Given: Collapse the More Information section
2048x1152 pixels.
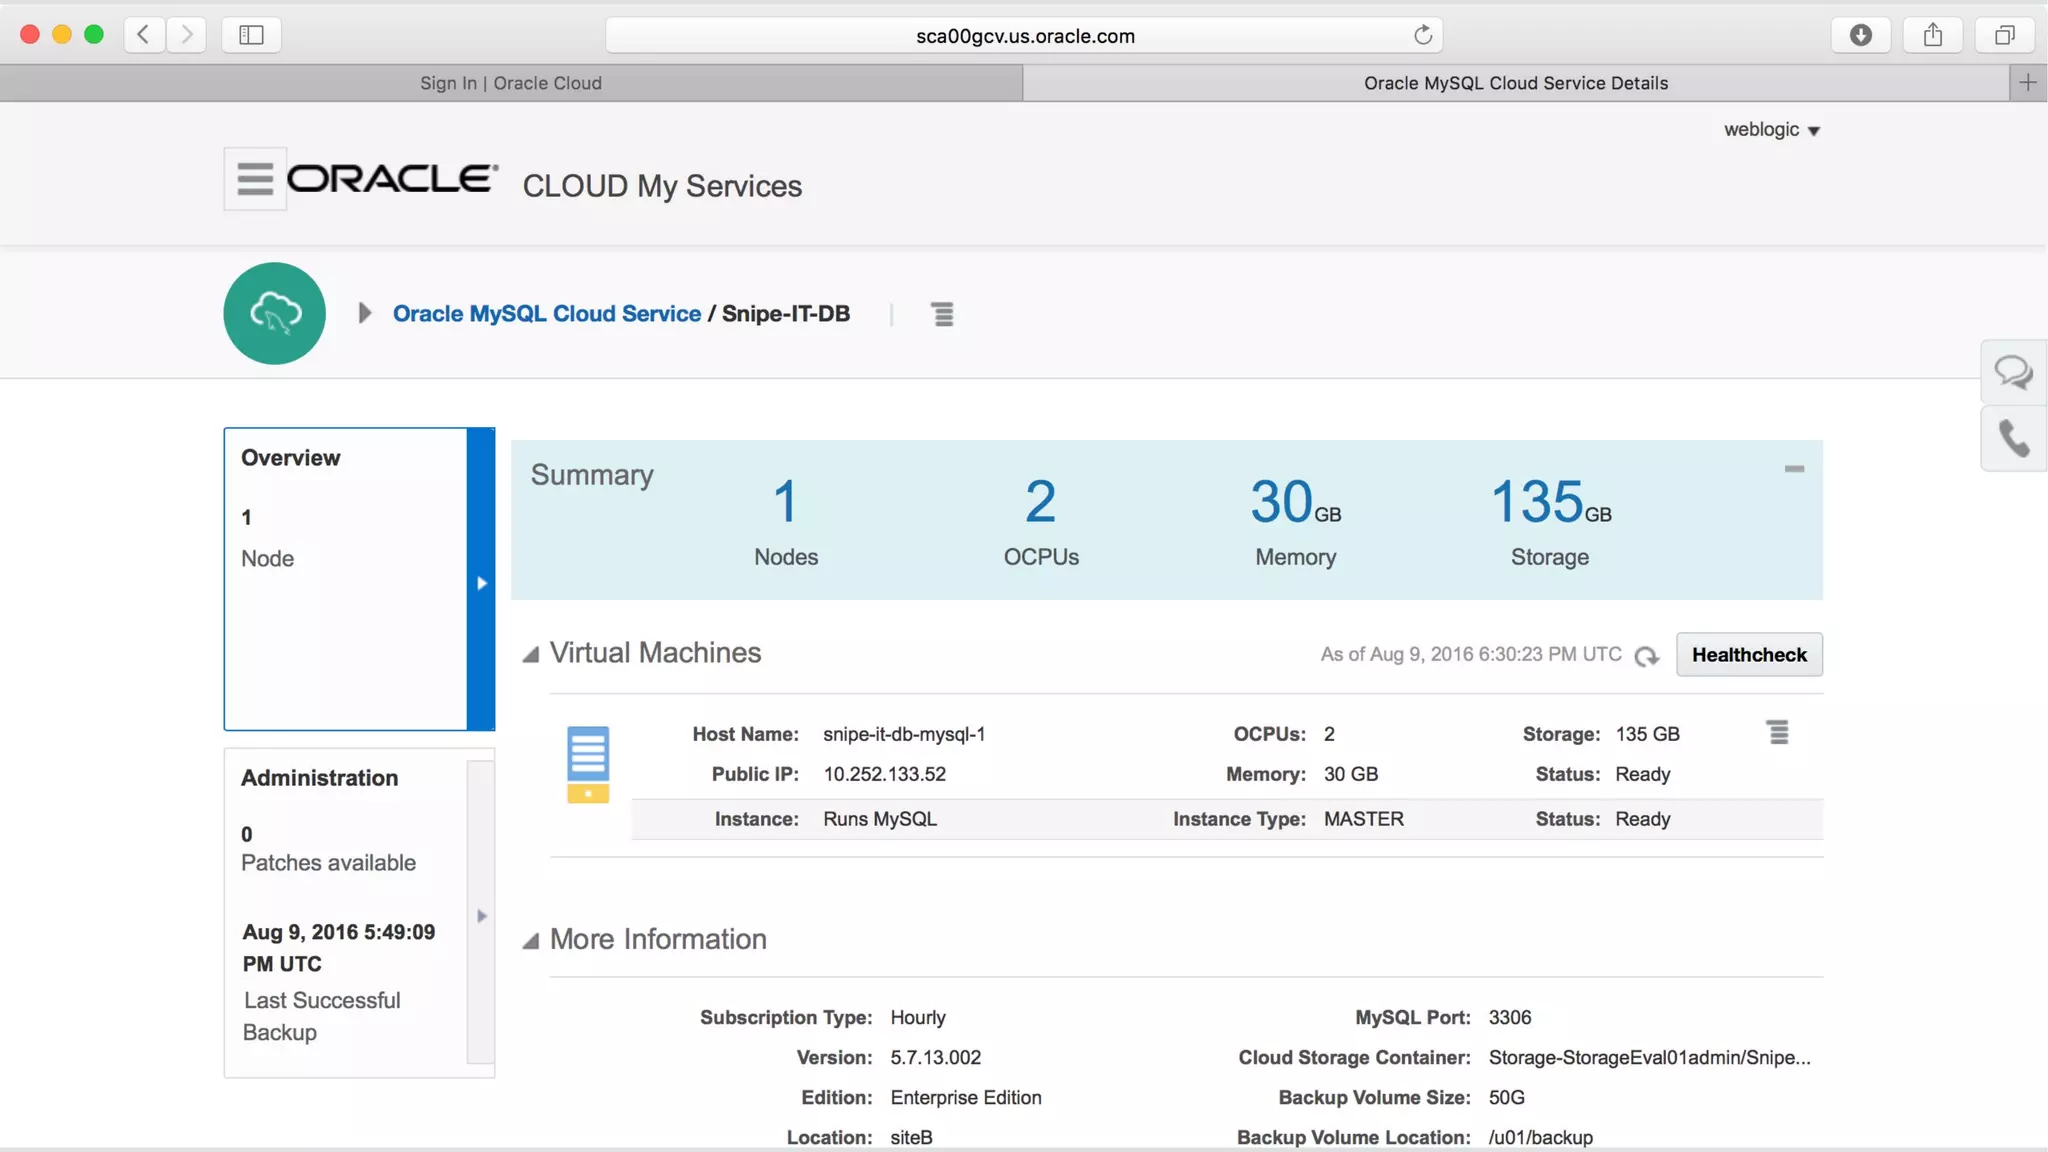Looking at the screenshot, I should coord(531,941).
